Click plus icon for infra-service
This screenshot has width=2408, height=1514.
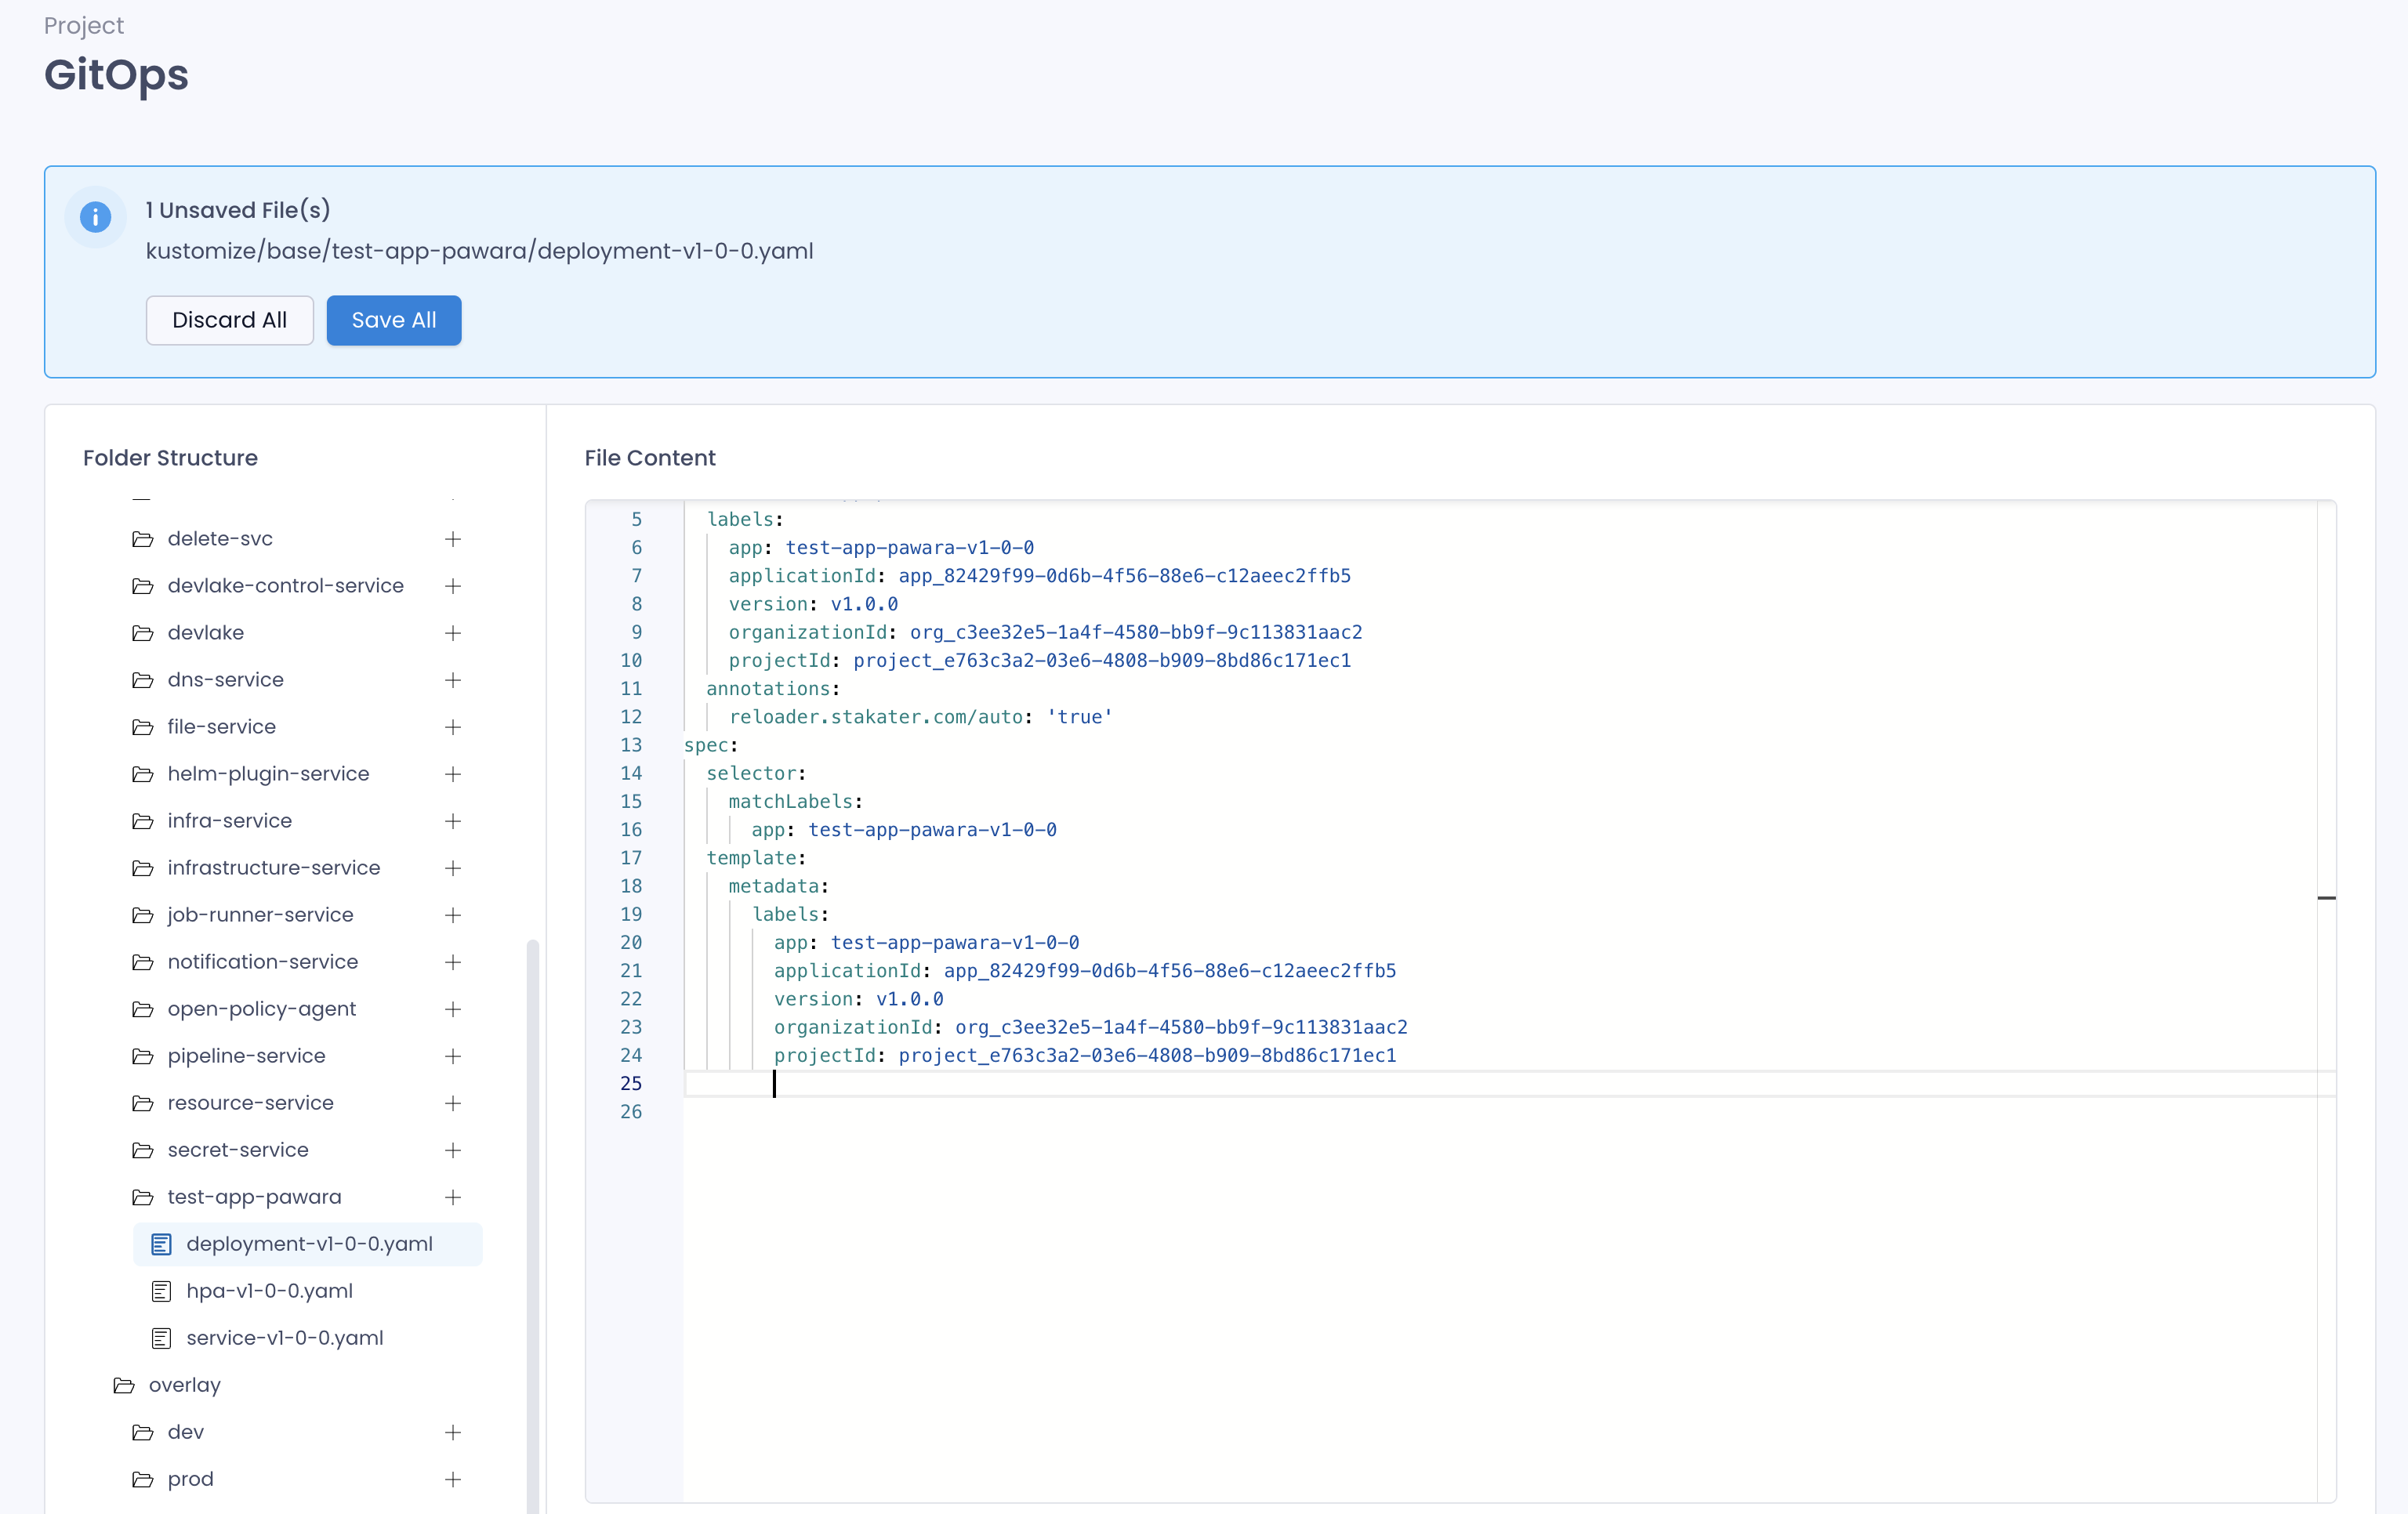point(453,821)
